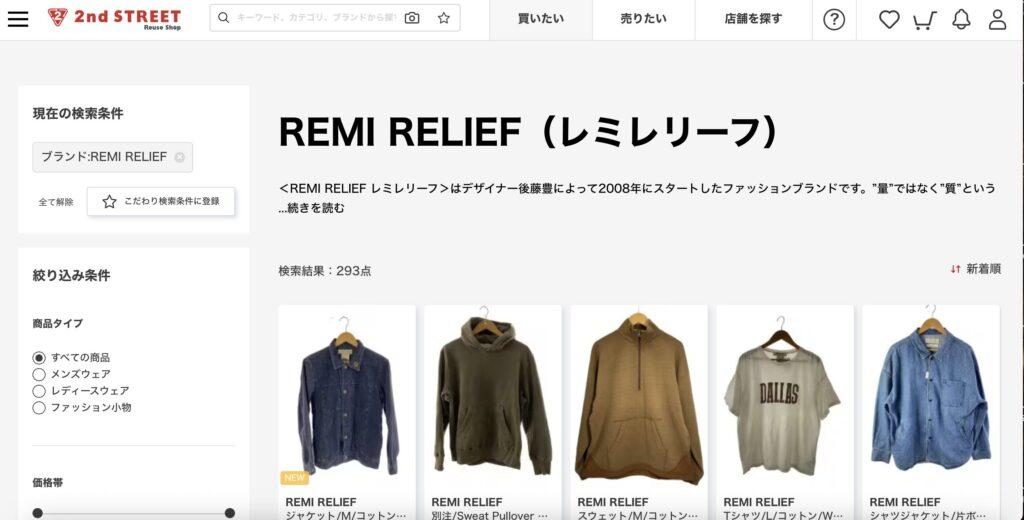Open the shopping cart
The image size is (1024, 520).
pos(925,20)
